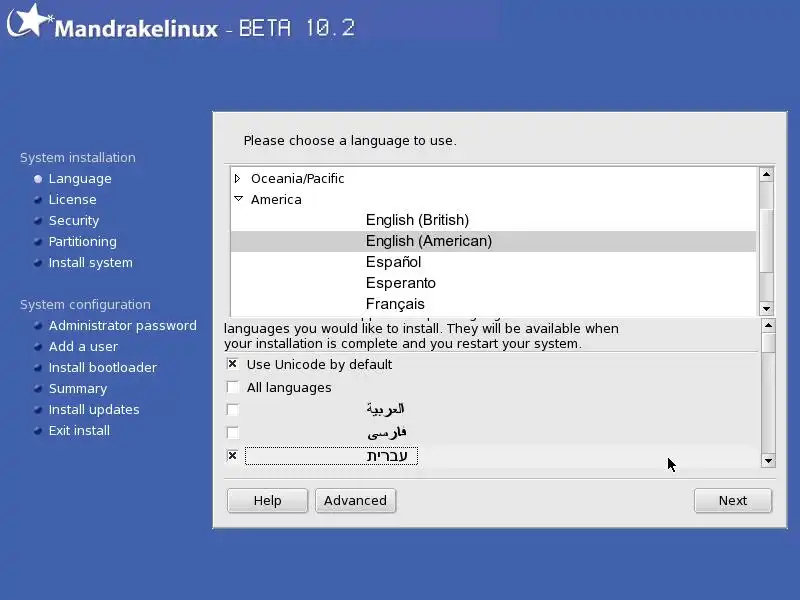Click the System configuration heading
The width and height of the screenshot is (800, 600).
[x=85, y=305]
